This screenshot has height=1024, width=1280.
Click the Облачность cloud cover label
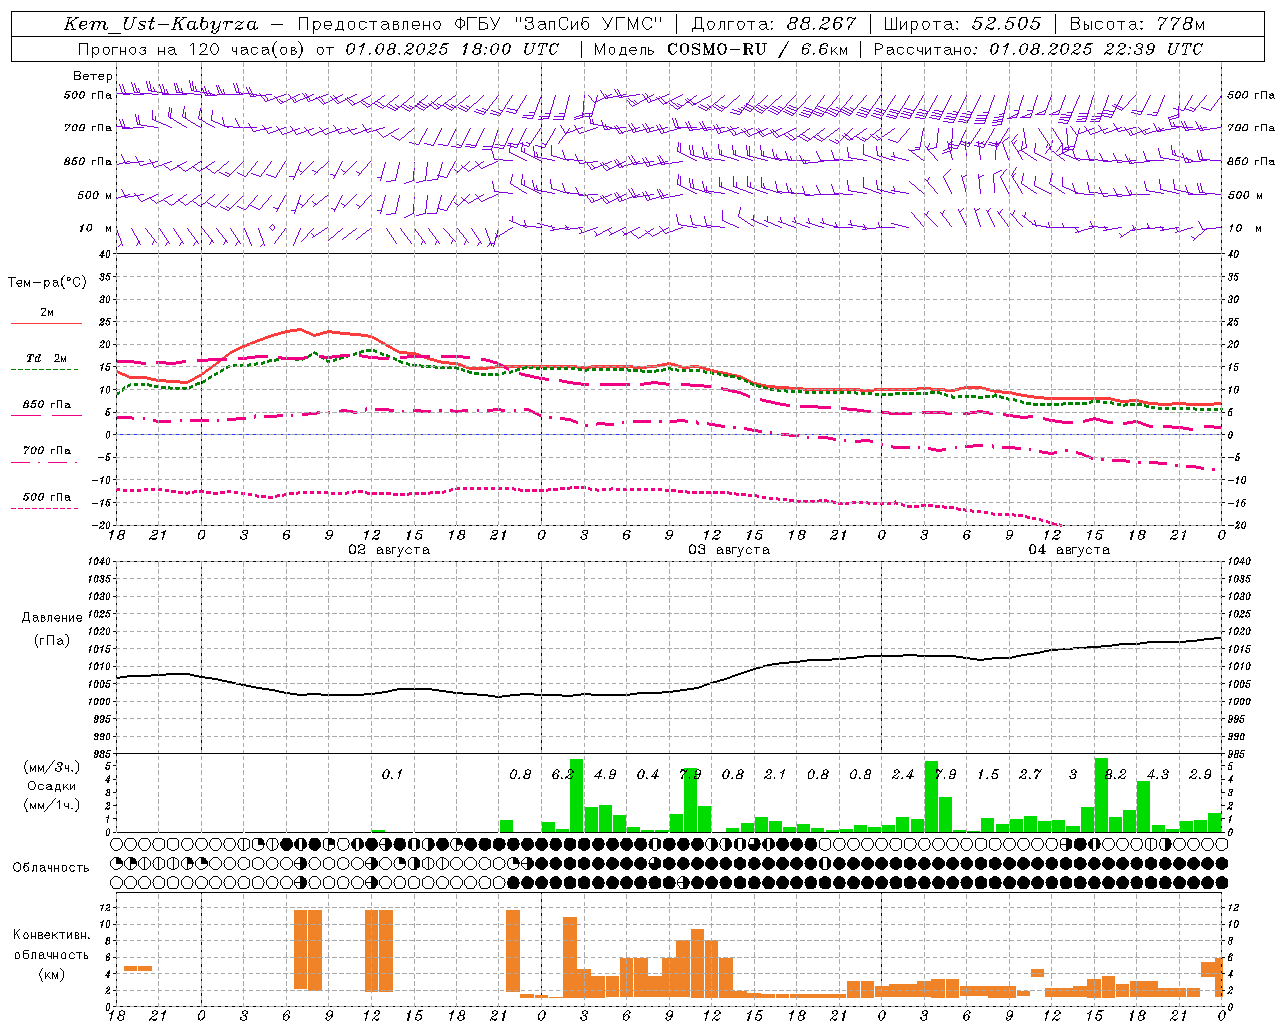51,867
